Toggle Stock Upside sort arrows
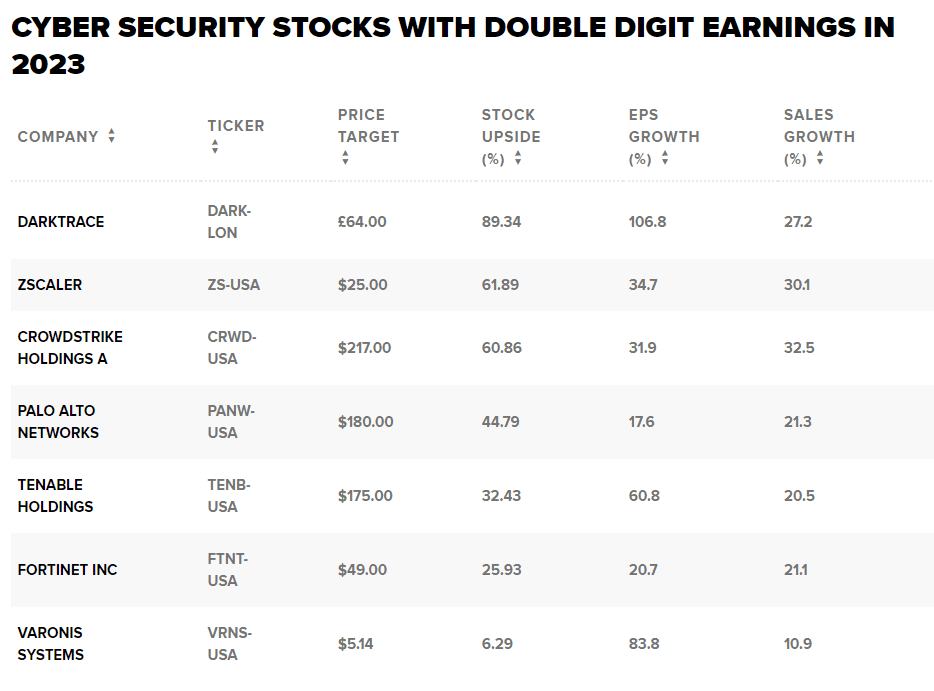This screenshot has height=691, width=934. pyautogui.click(x=518, y=158)
